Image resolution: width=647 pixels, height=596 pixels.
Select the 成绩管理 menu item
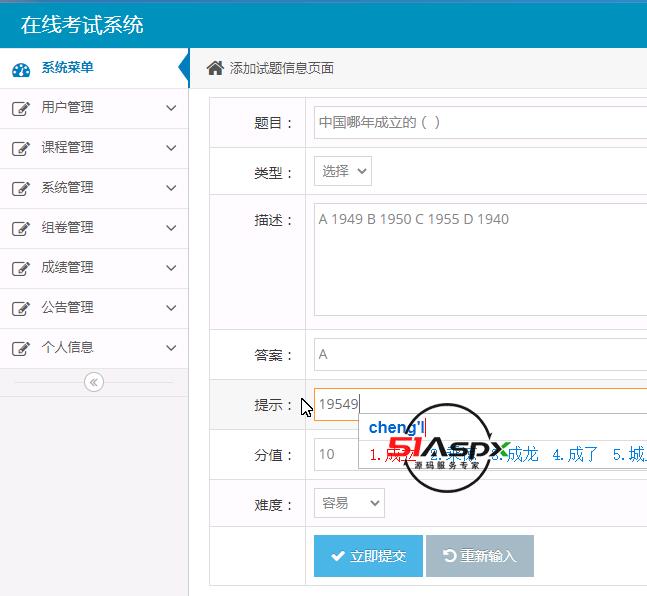[94, 268]
